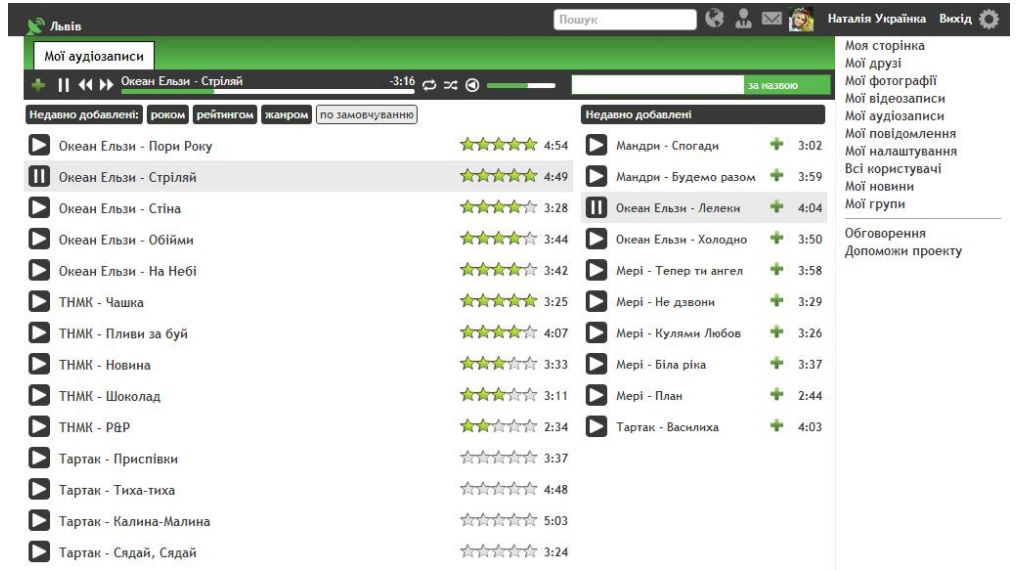Click the Пошук search box in header
The image size is (1020, 570).
[625, 20]
